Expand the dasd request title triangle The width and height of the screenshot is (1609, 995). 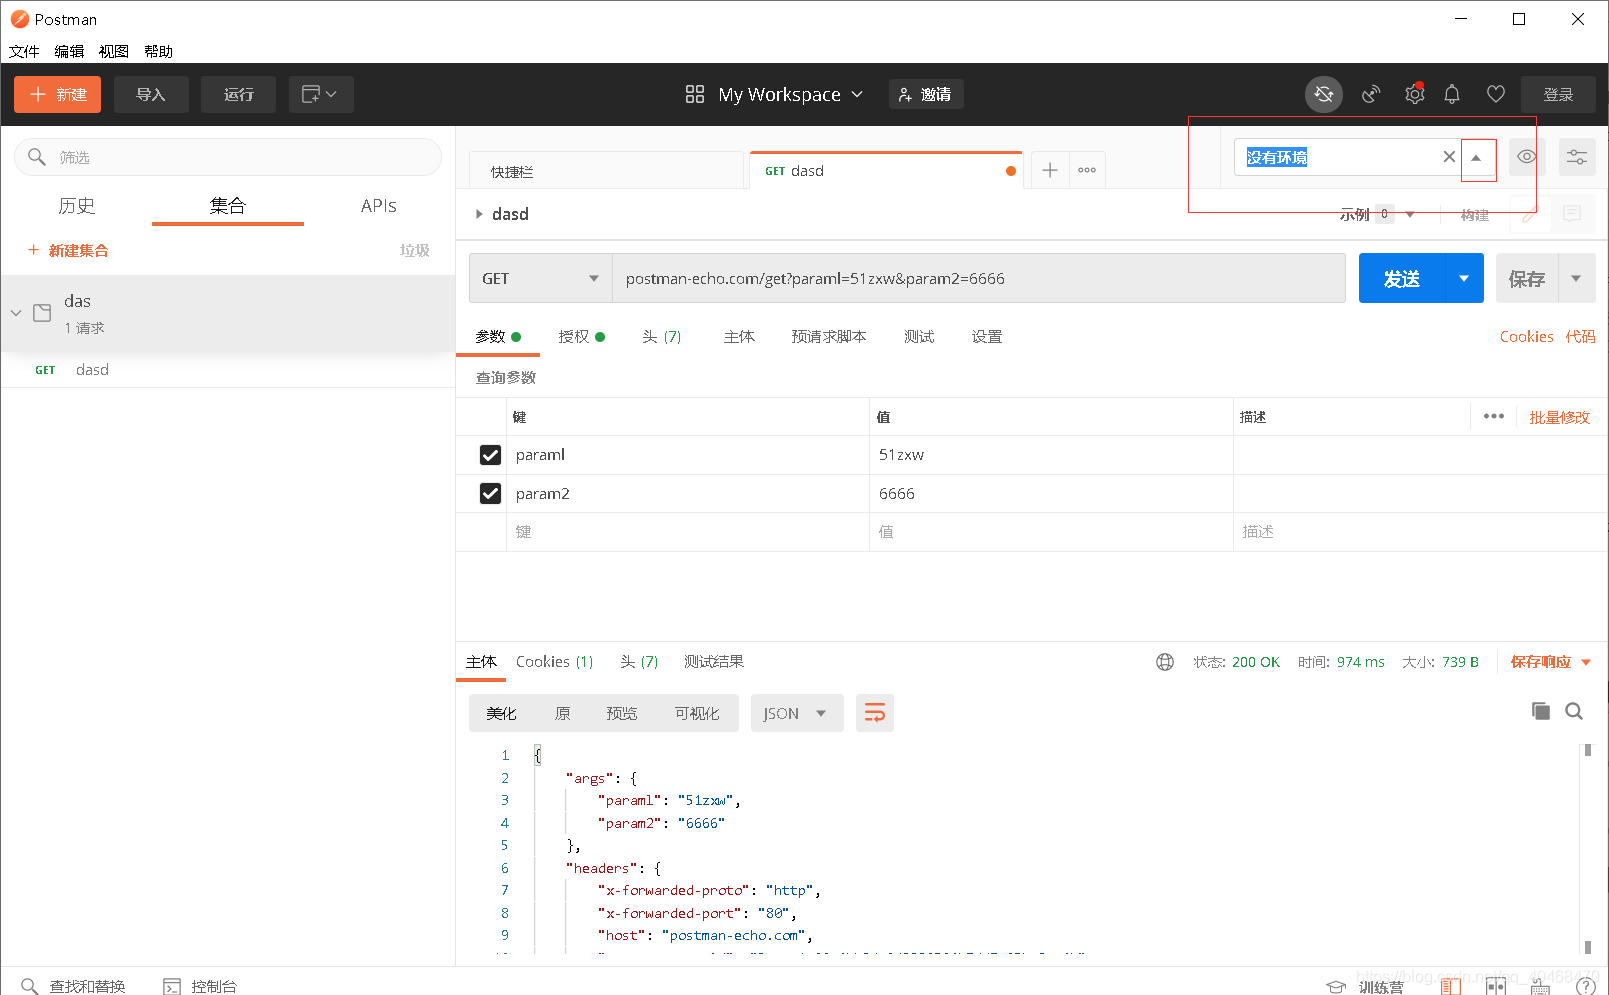479,214
